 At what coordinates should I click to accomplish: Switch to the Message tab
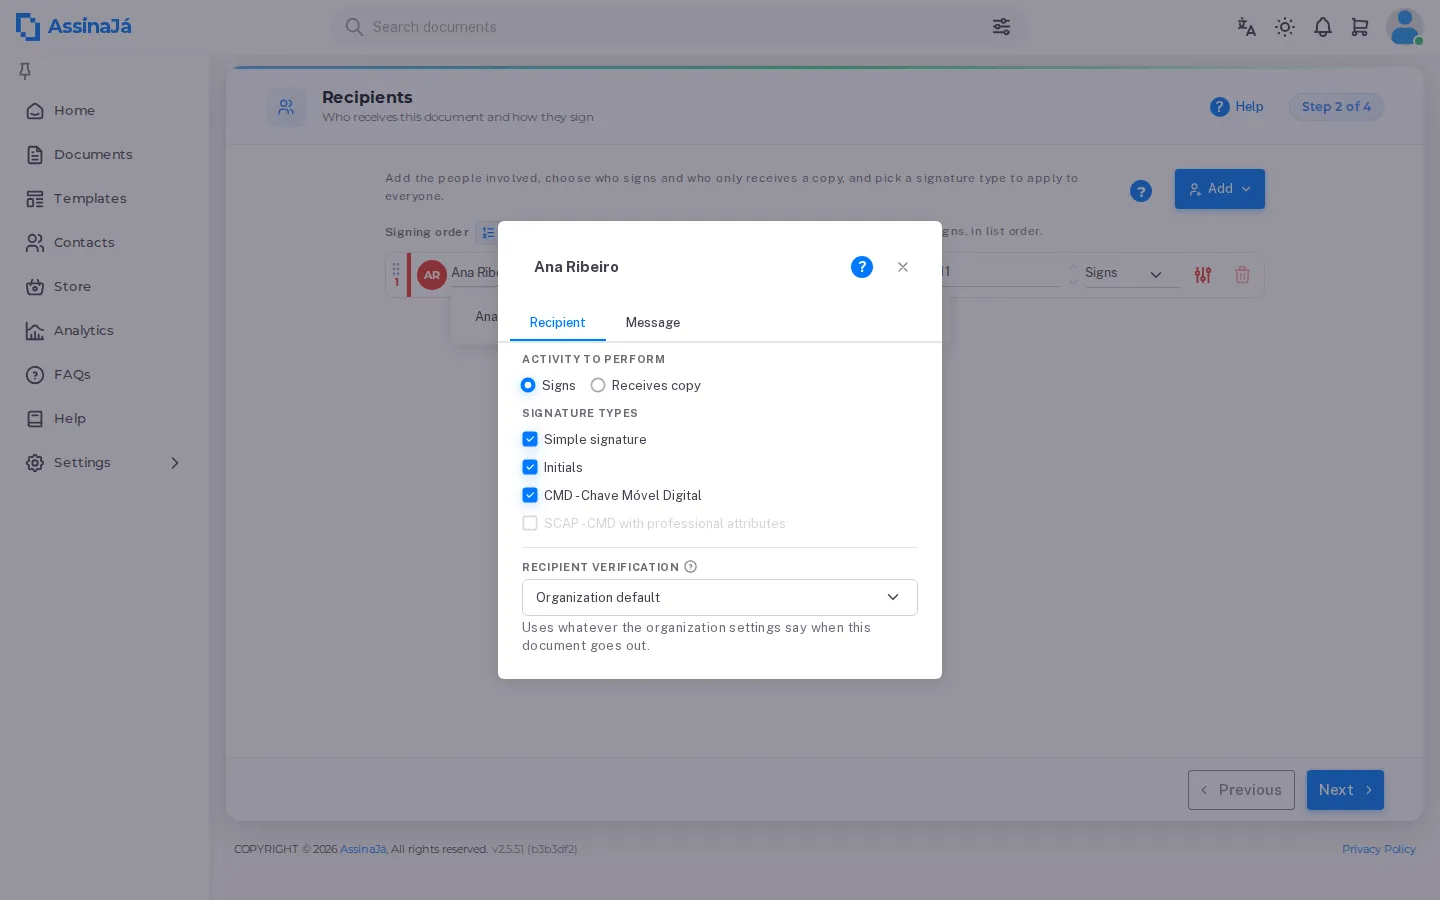(x=653, y=323)
